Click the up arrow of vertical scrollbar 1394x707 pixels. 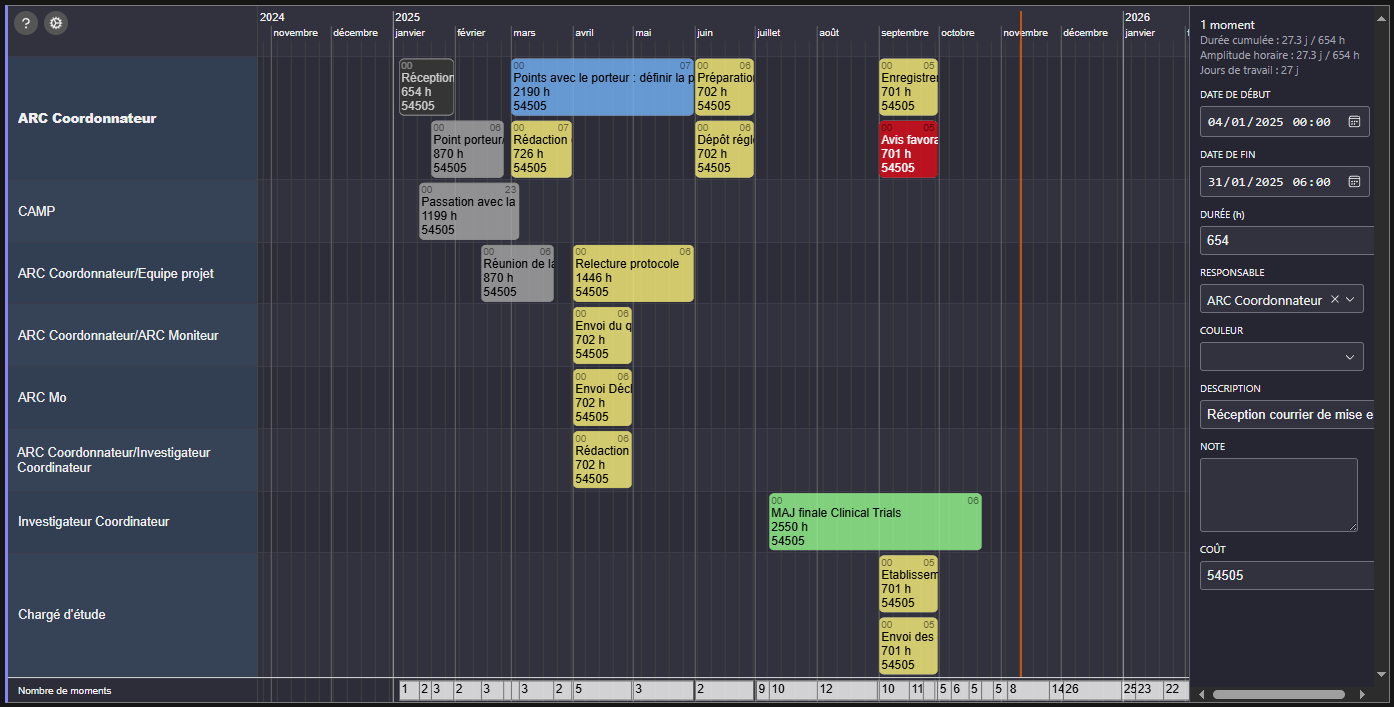coord(1382,14)
